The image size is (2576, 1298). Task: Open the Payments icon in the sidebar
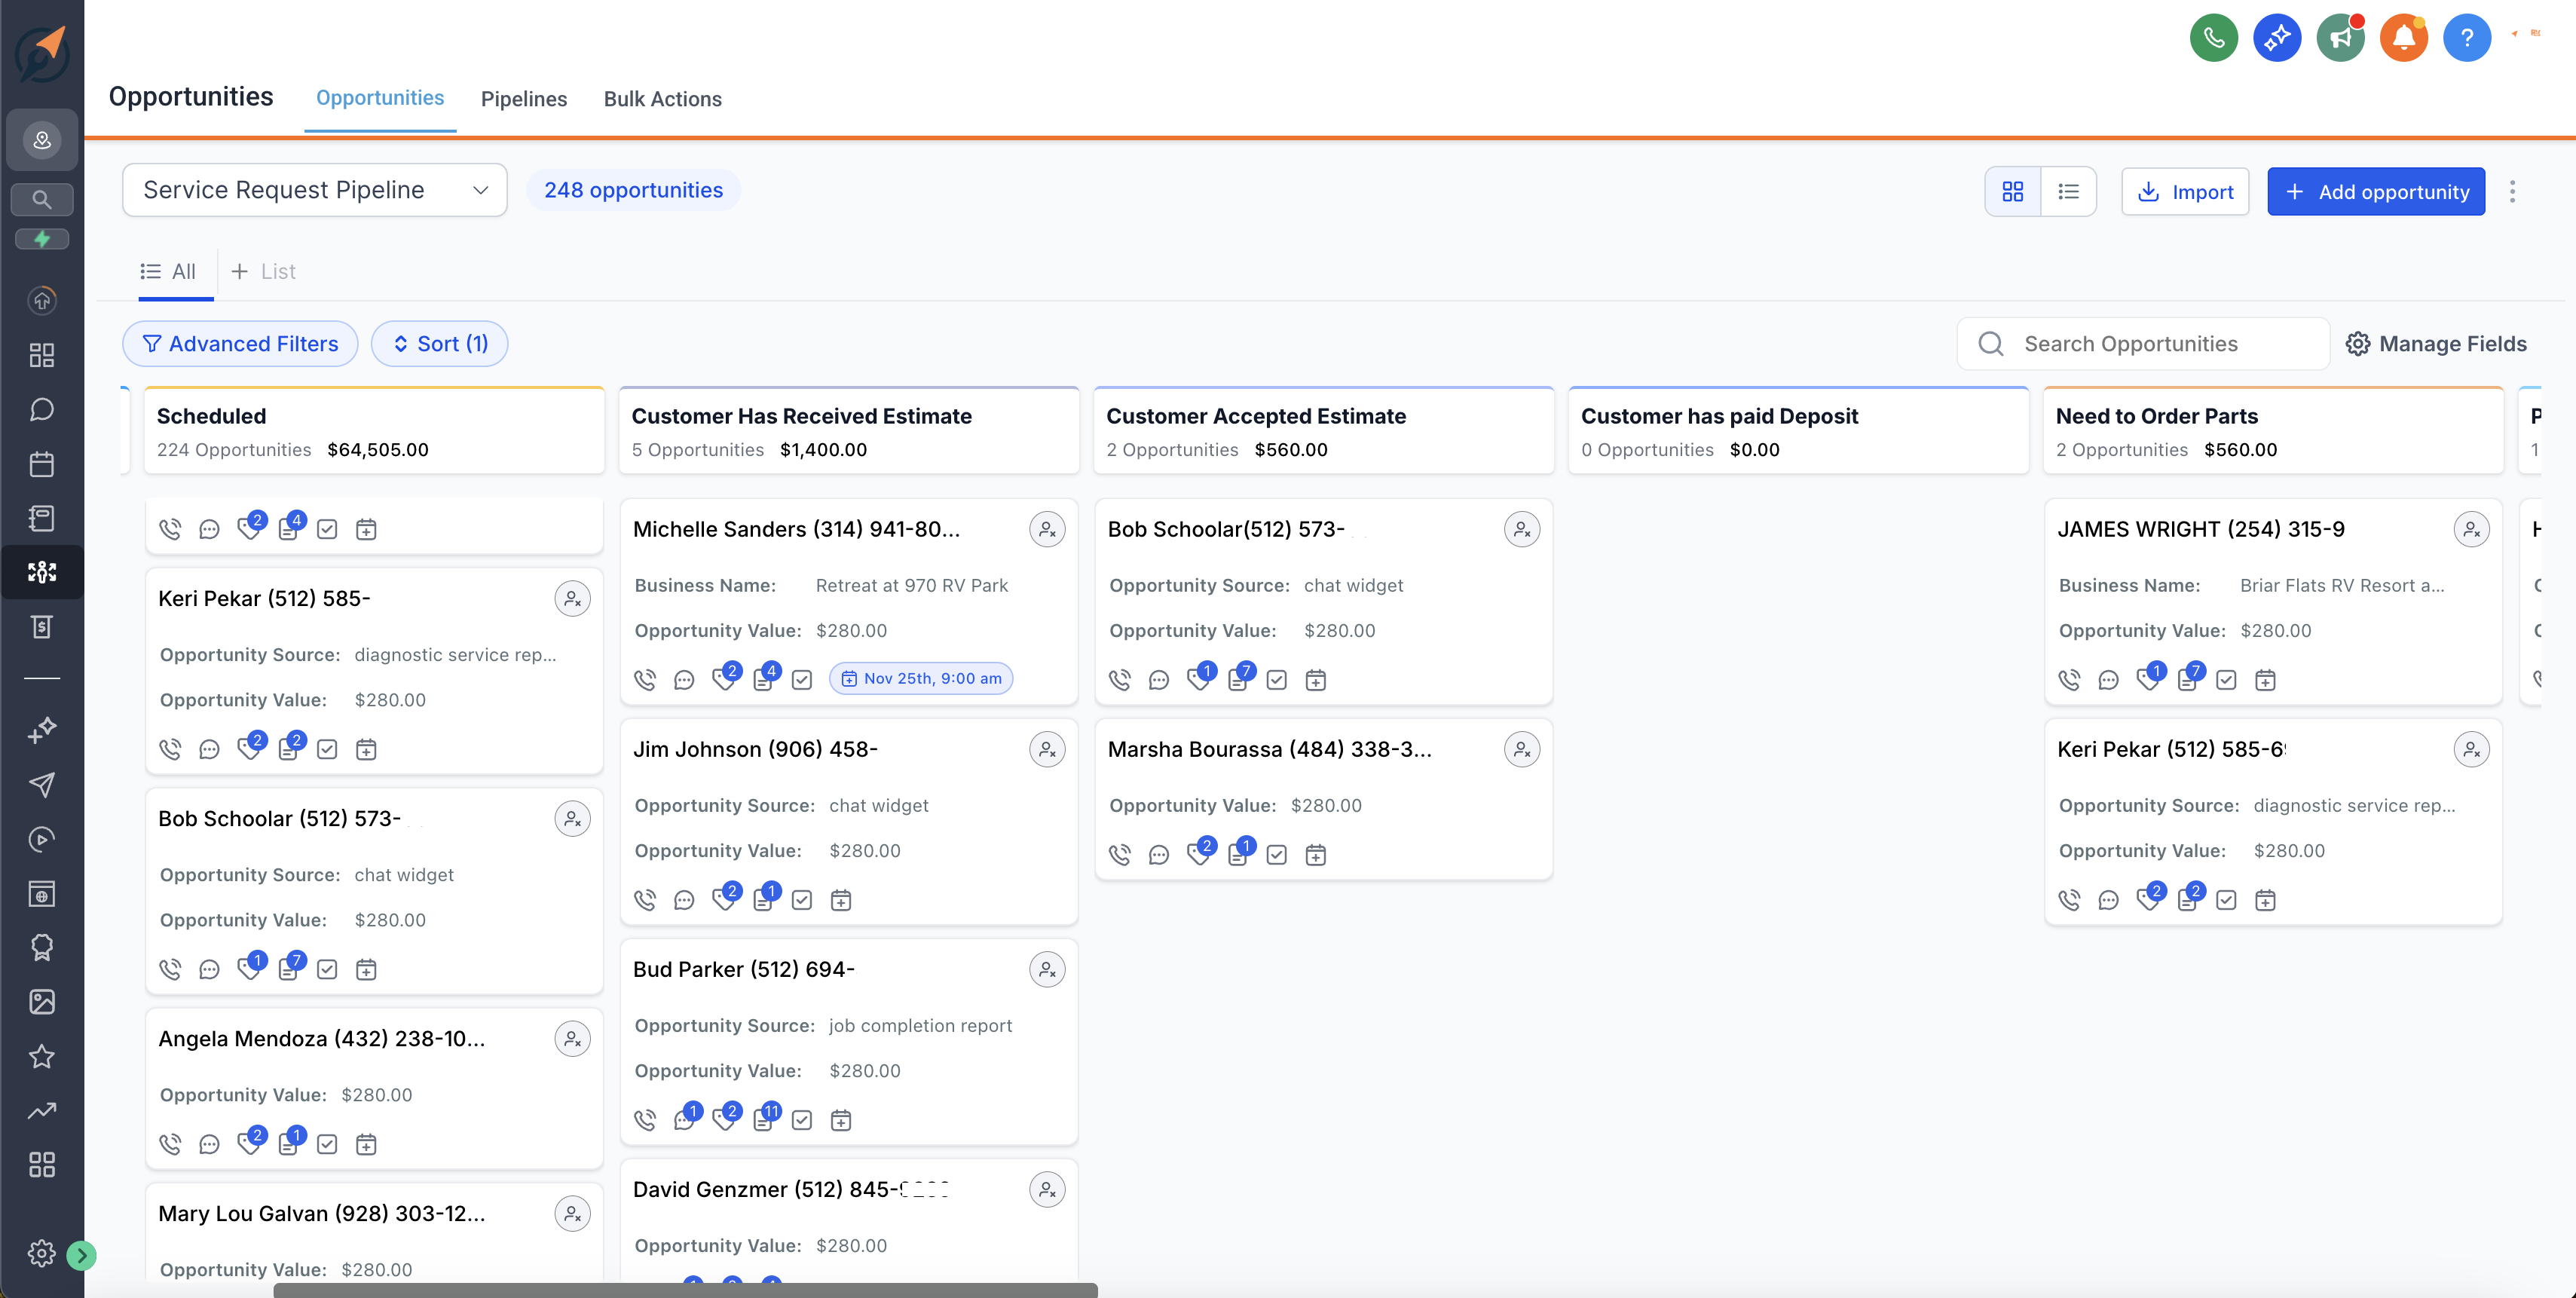(41, 627)
